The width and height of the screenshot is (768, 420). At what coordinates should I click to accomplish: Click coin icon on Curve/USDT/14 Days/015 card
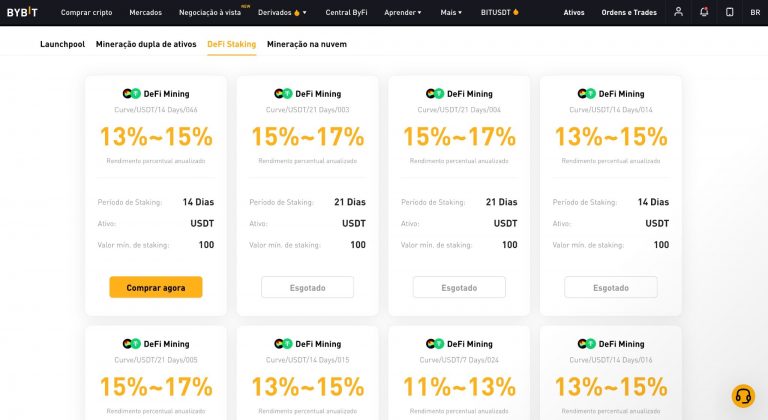(283, 344)
